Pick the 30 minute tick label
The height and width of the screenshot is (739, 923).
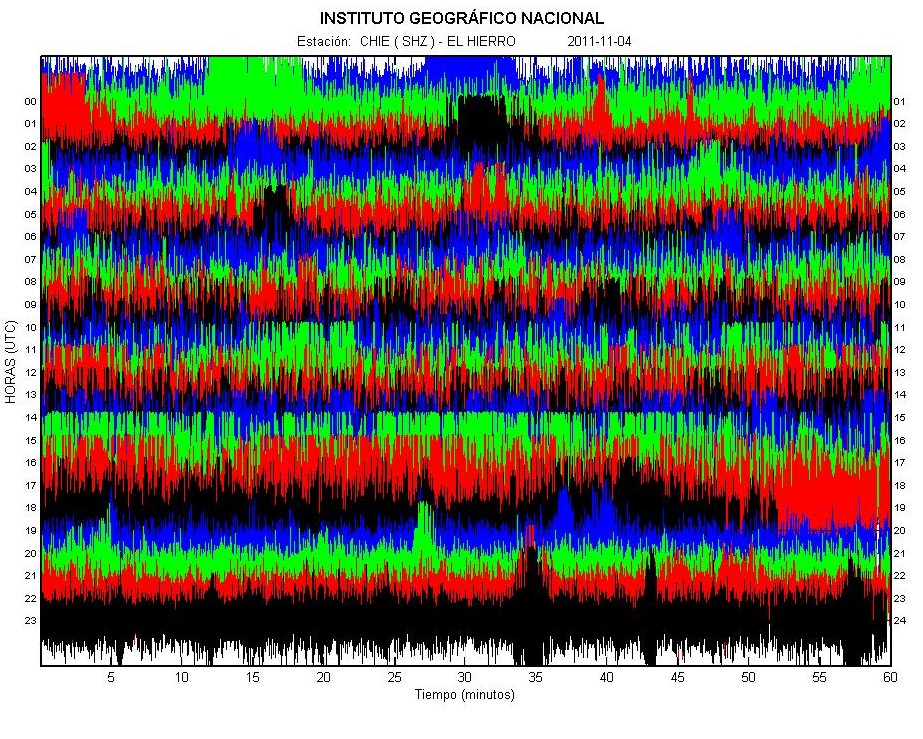point(465,677)
